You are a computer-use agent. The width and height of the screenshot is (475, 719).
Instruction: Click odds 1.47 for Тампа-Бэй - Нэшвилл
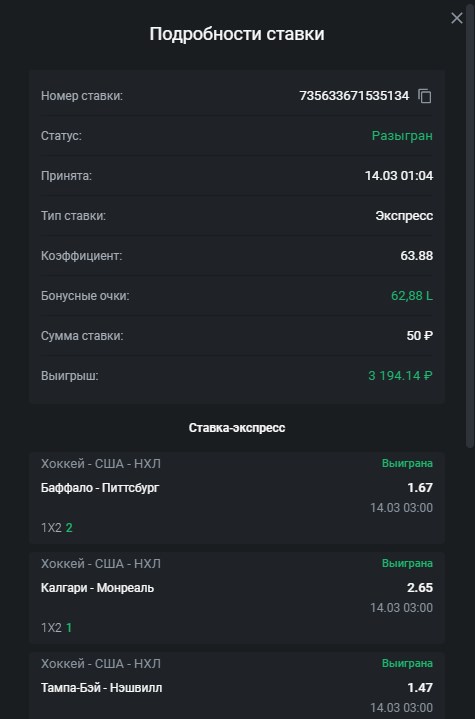[x=420, y=687]
